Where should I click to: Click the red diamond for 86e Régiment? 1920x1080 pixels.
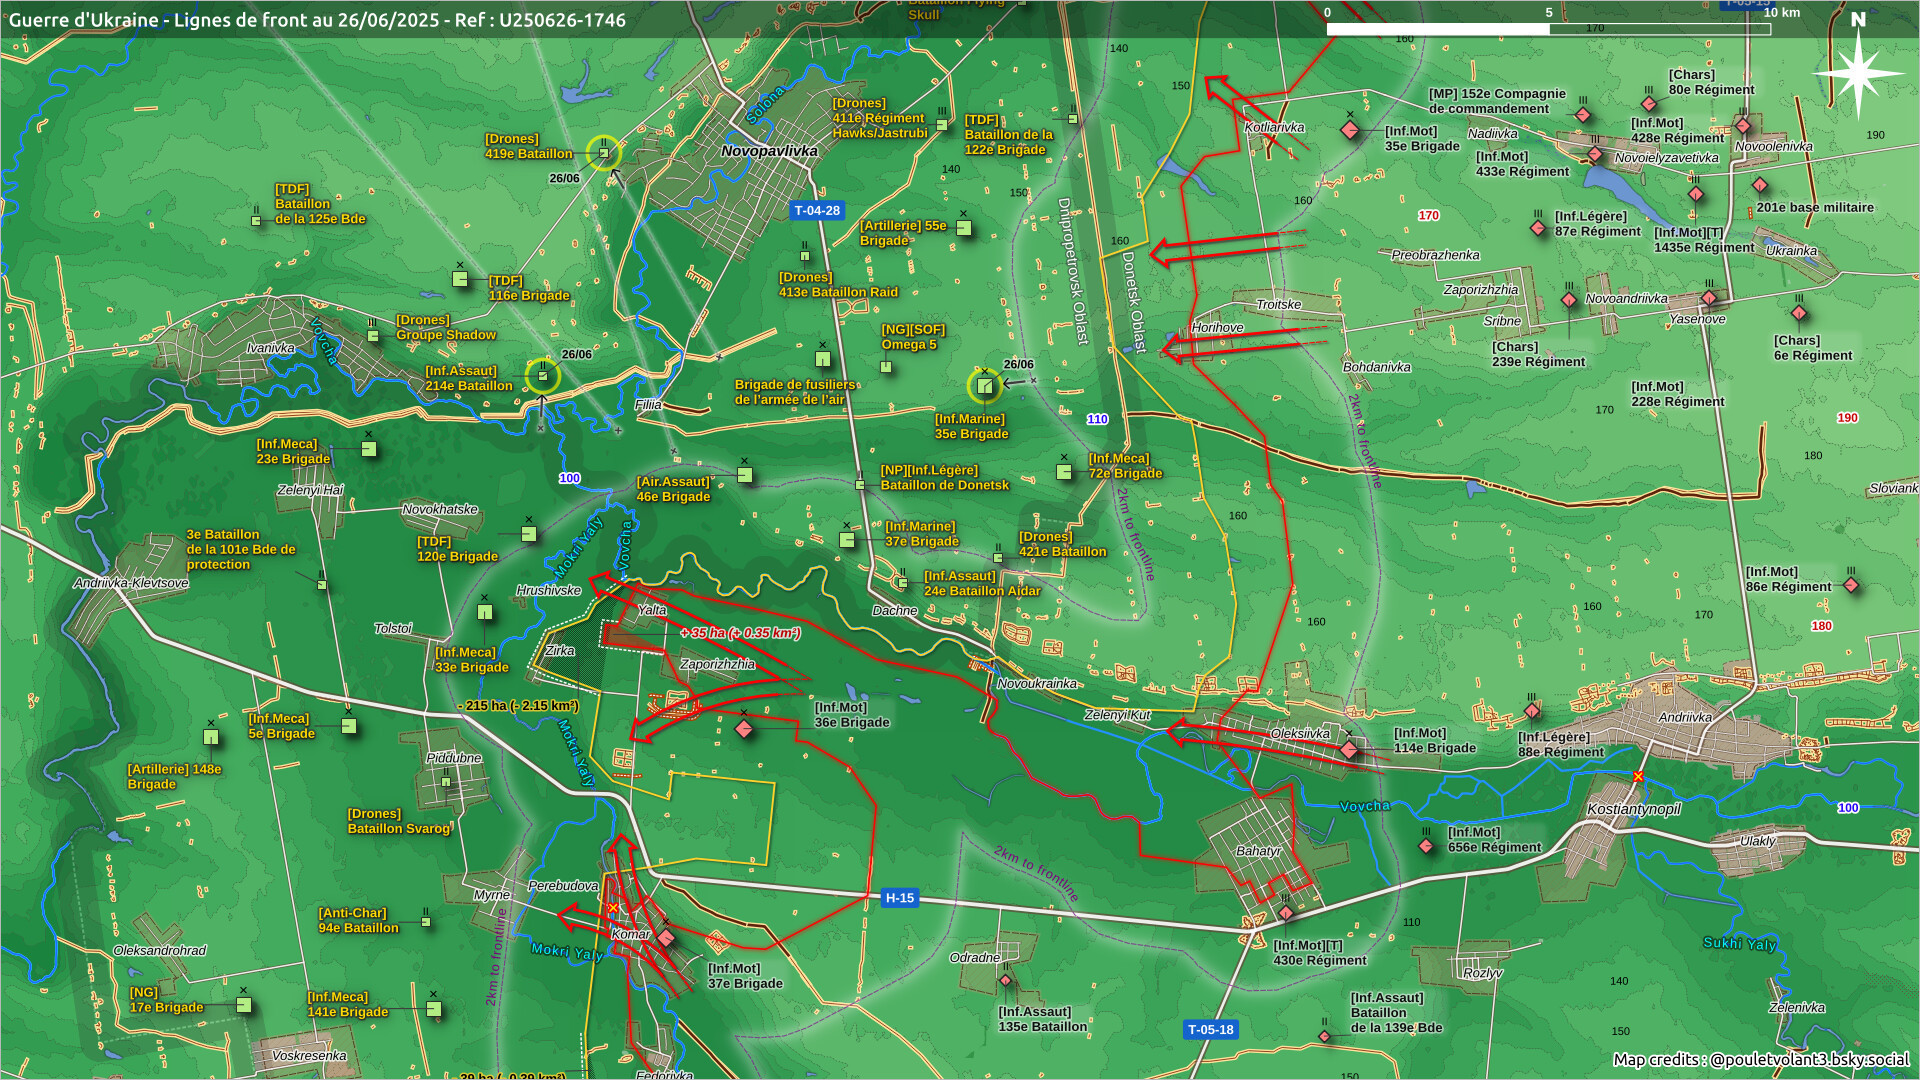[x=1851, y=585]
